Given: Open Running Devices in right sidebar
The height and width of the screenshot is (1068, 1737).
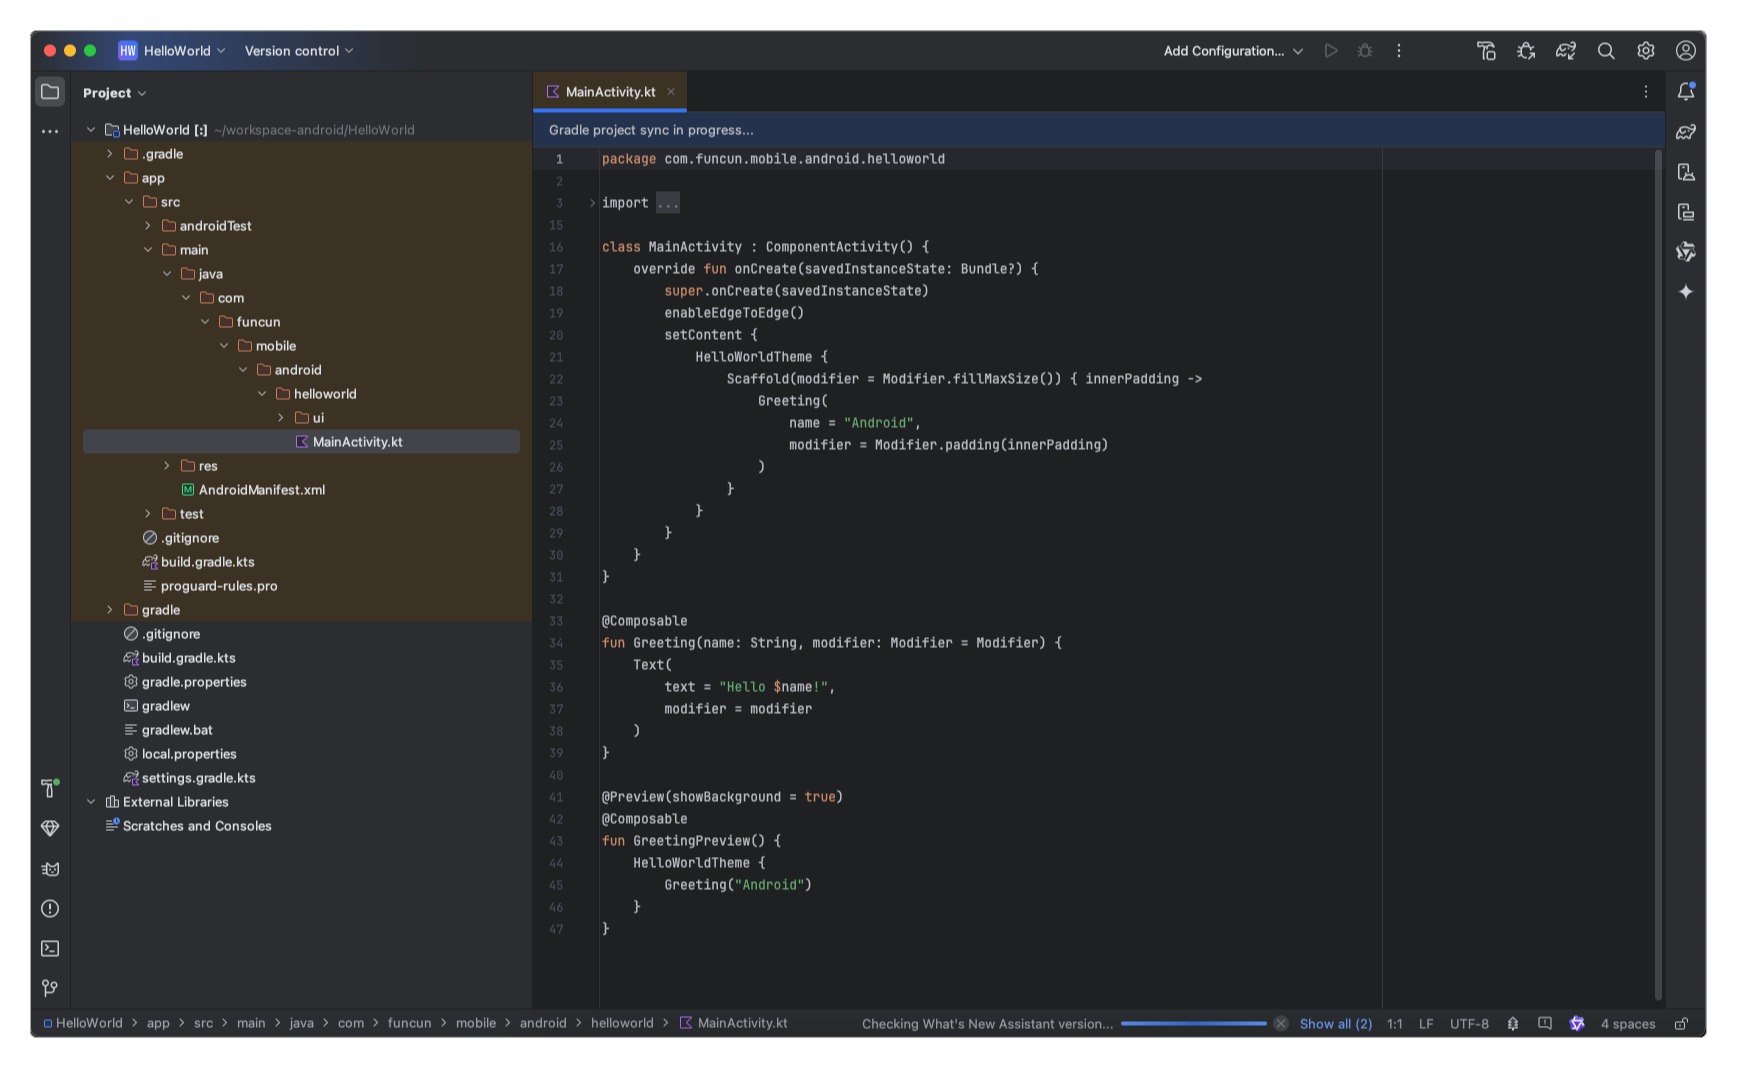Looking at the screenshot, I should pyautogui.click(x=1686, y=212).
